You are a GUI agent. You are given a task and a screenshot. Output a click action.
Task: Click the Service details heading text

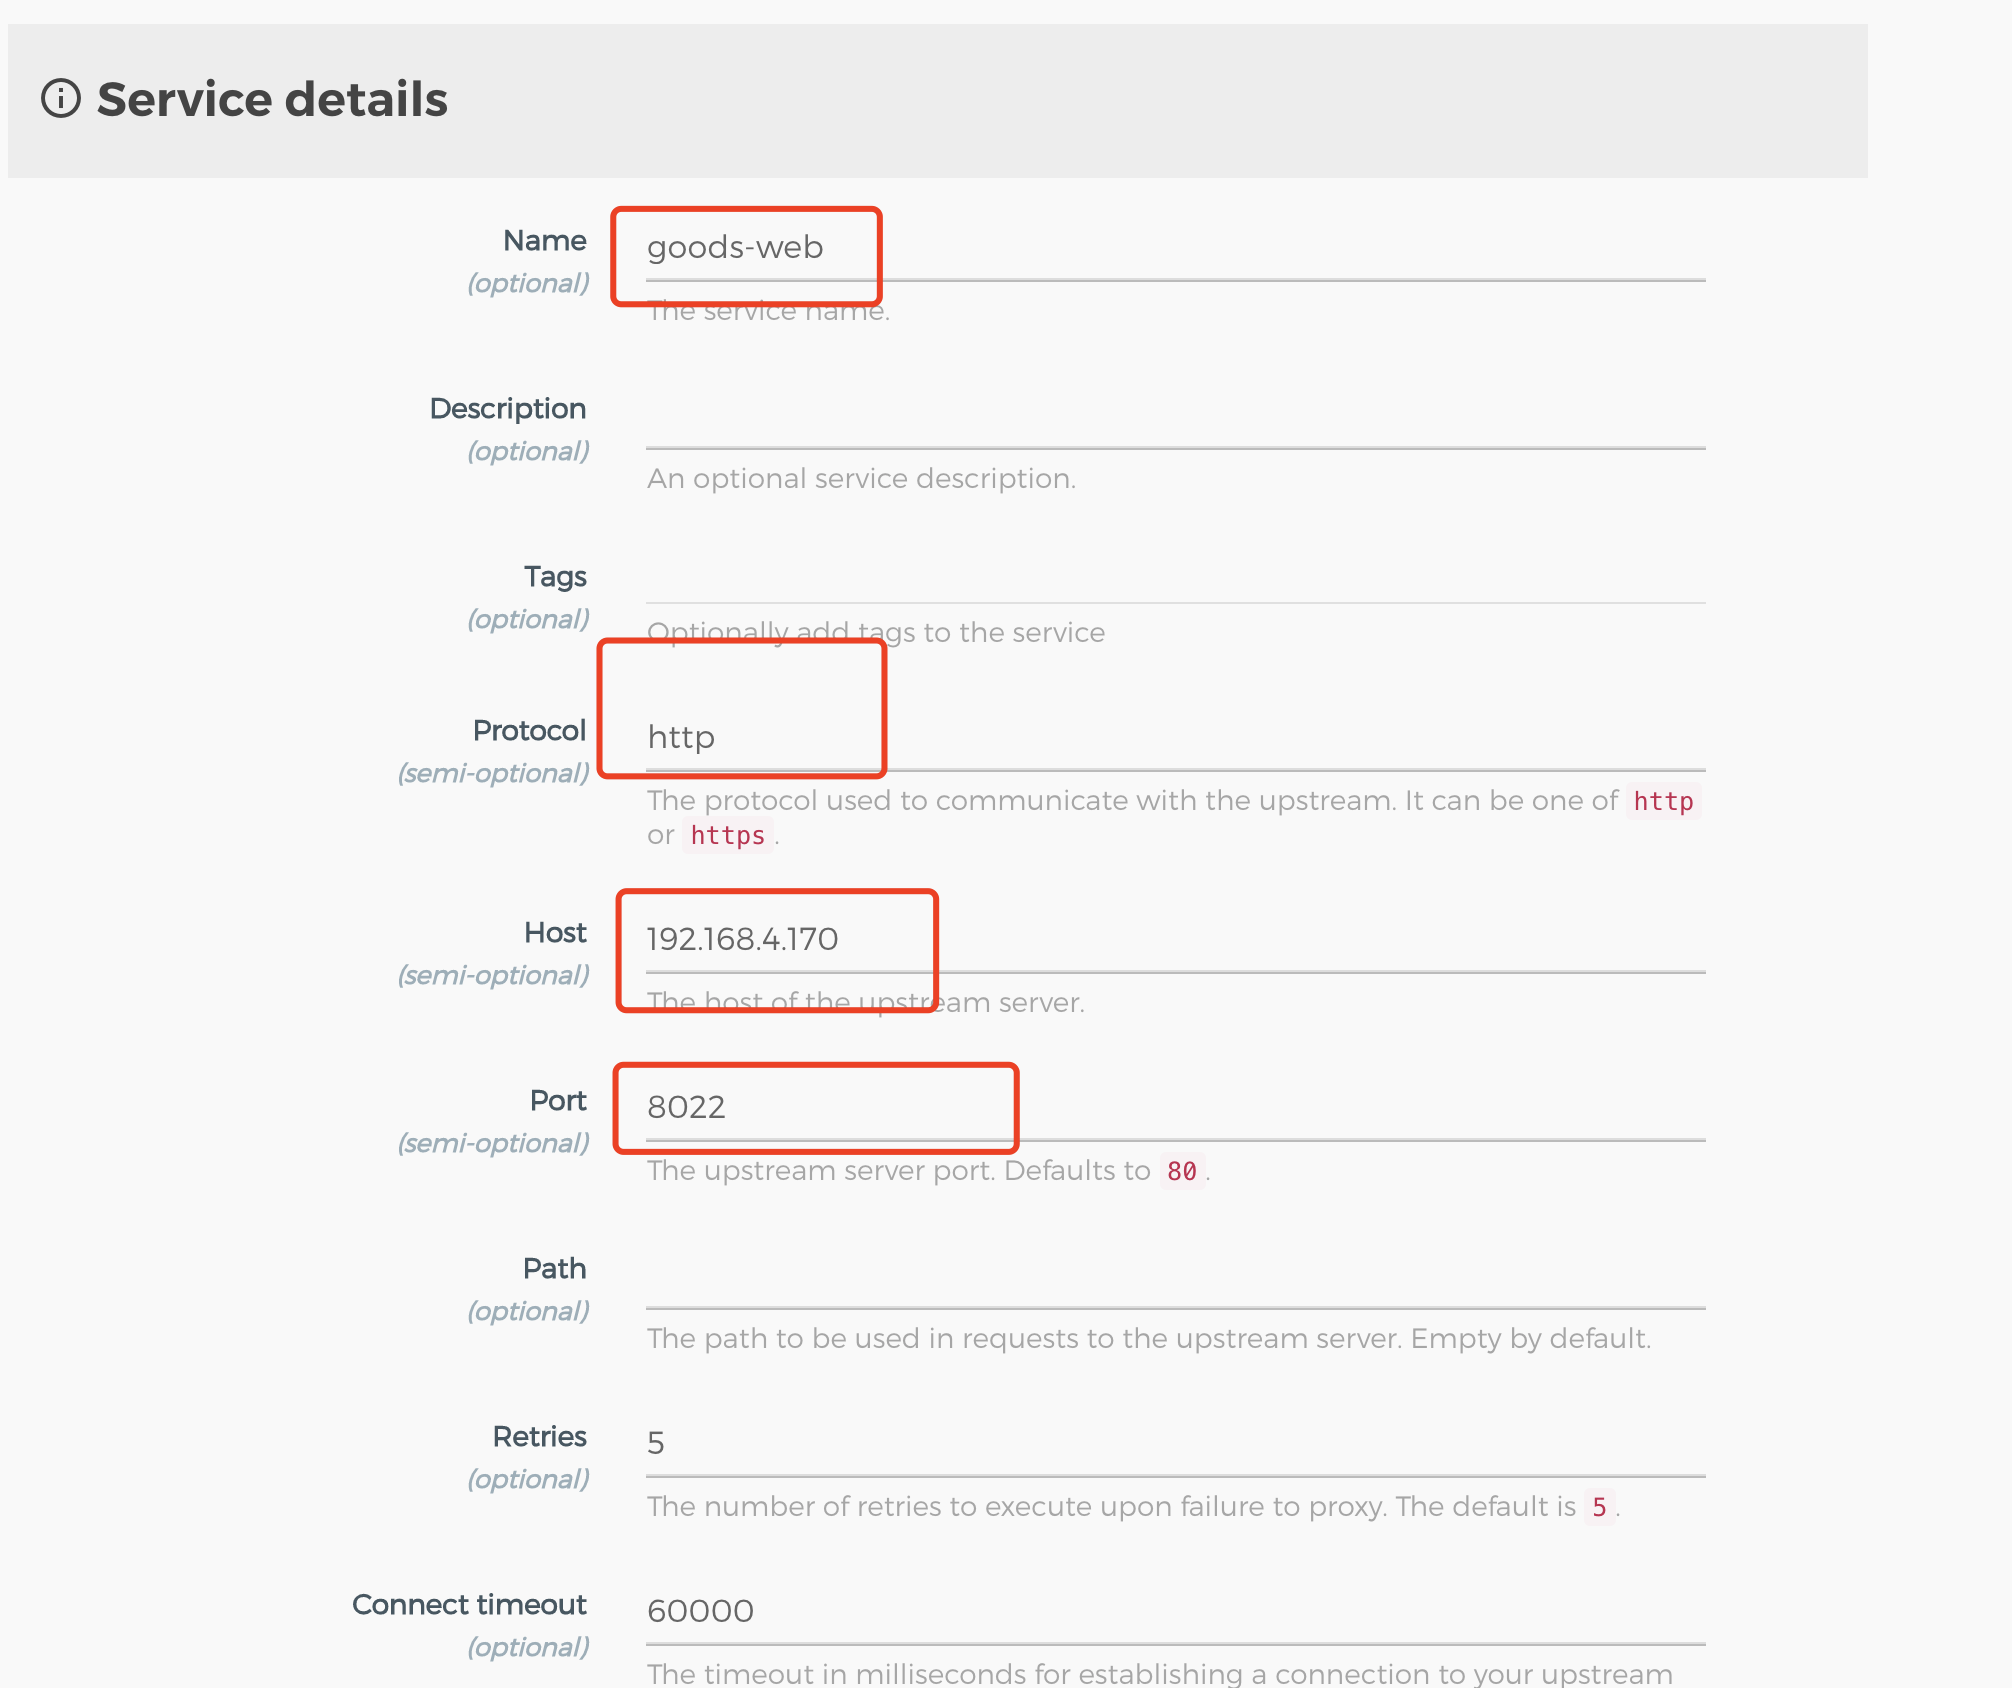(x=272, y=99)
